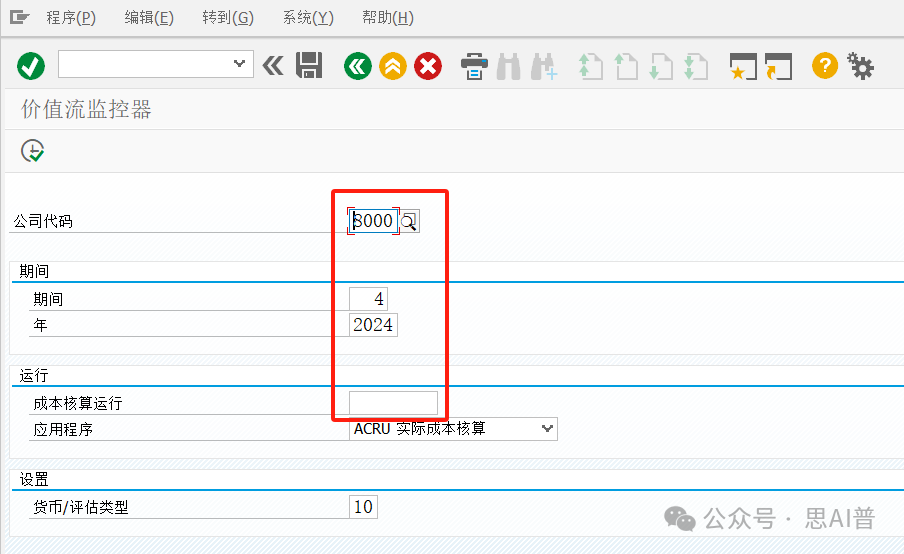Image resolution: width=904 pixels, height=554 pixels.
Task: Click the empty 成本核算运行 field
Action: point(393,402)
